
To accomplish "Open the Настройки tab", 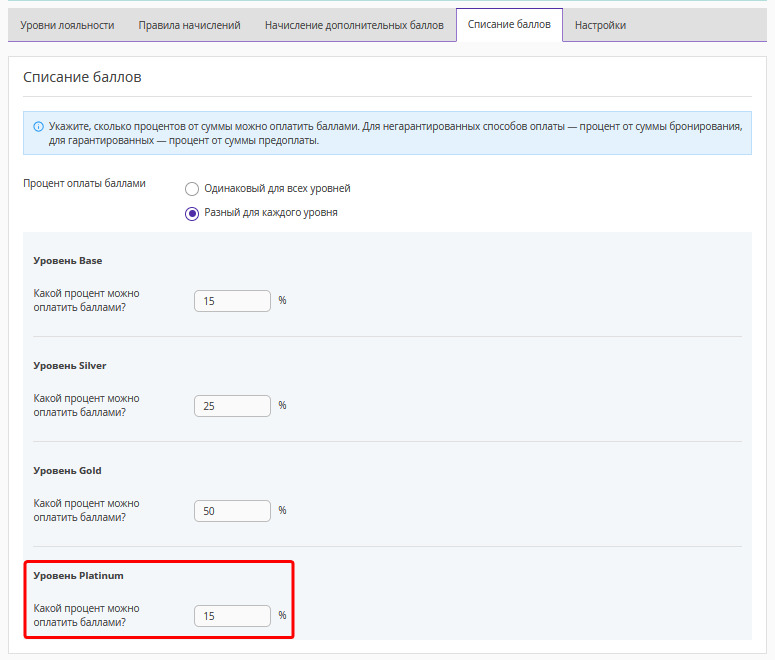I will tap(600, 25).
